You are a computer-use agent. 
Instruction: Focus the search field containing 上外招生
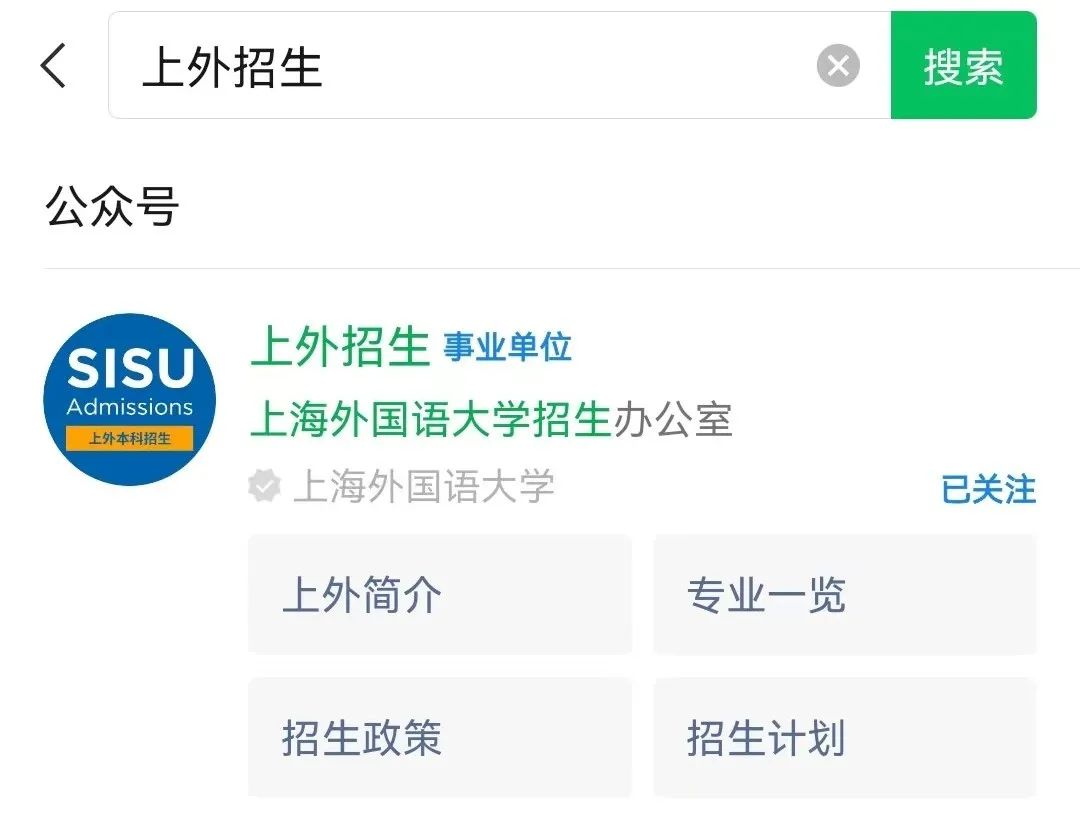(x=470, y=67)
